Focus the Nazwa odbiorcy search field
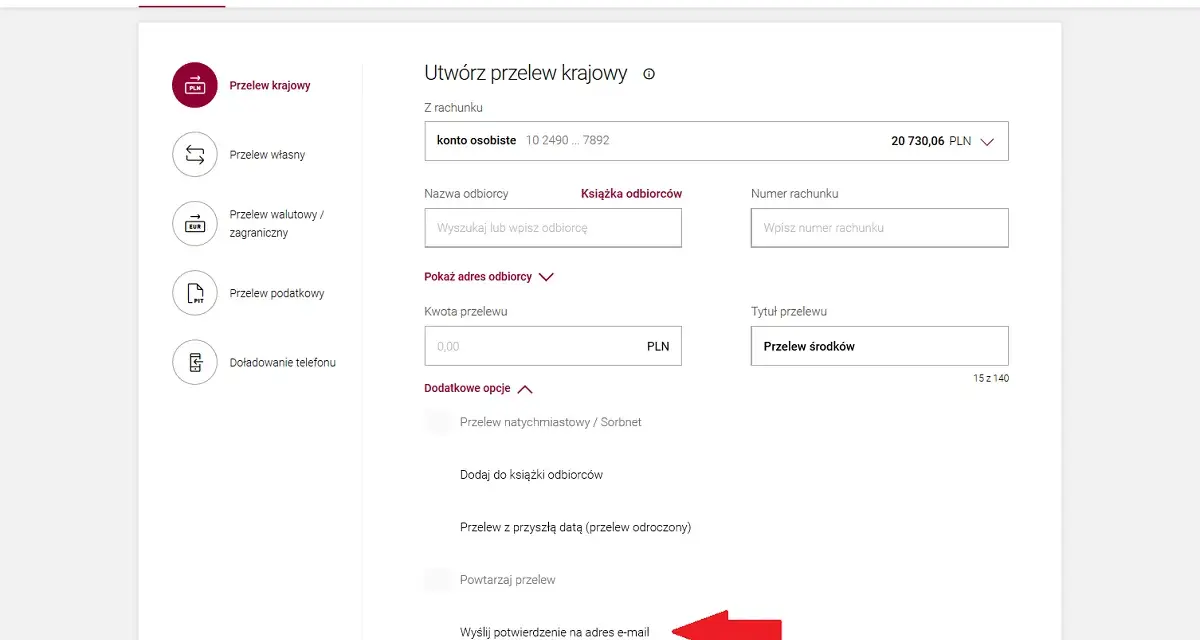Image resolution: width=1200 pixels, height=640 pixels. [x=553, y=228]
